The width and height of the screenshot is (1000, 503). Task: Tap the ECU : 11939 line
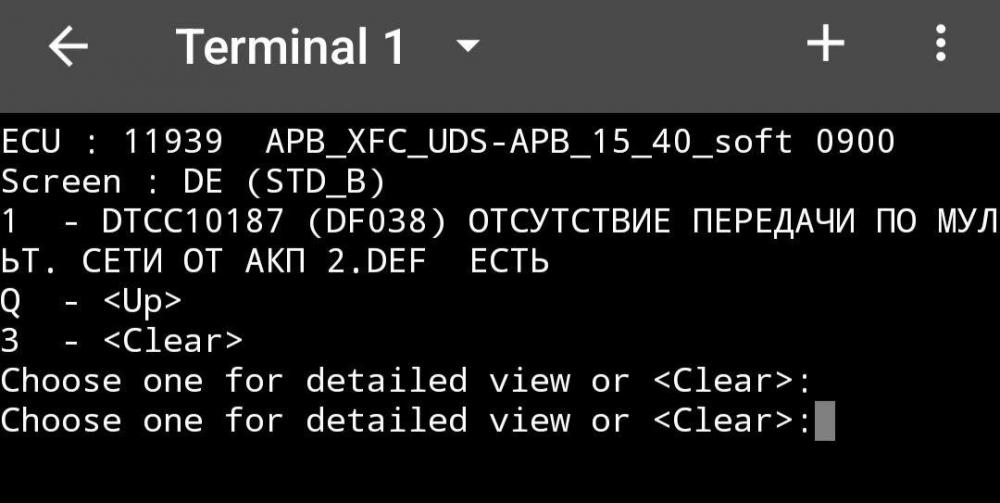click(448, 142)
